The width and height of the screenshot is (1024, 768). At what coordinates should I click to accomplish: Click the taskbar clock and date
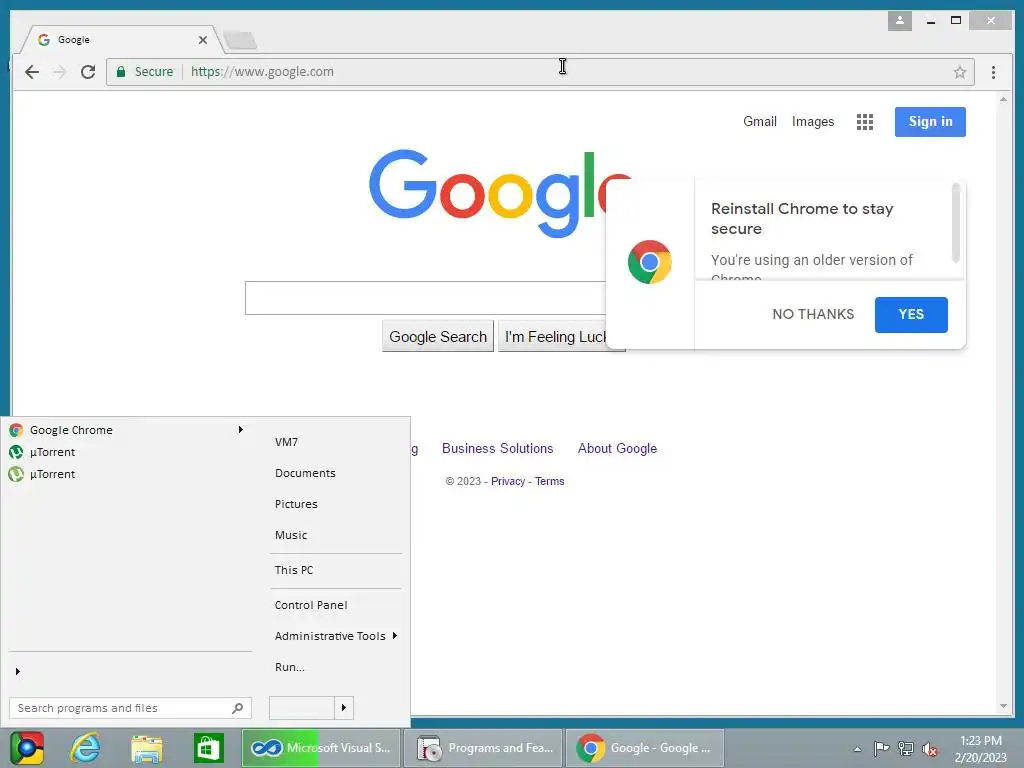point(980,749)
